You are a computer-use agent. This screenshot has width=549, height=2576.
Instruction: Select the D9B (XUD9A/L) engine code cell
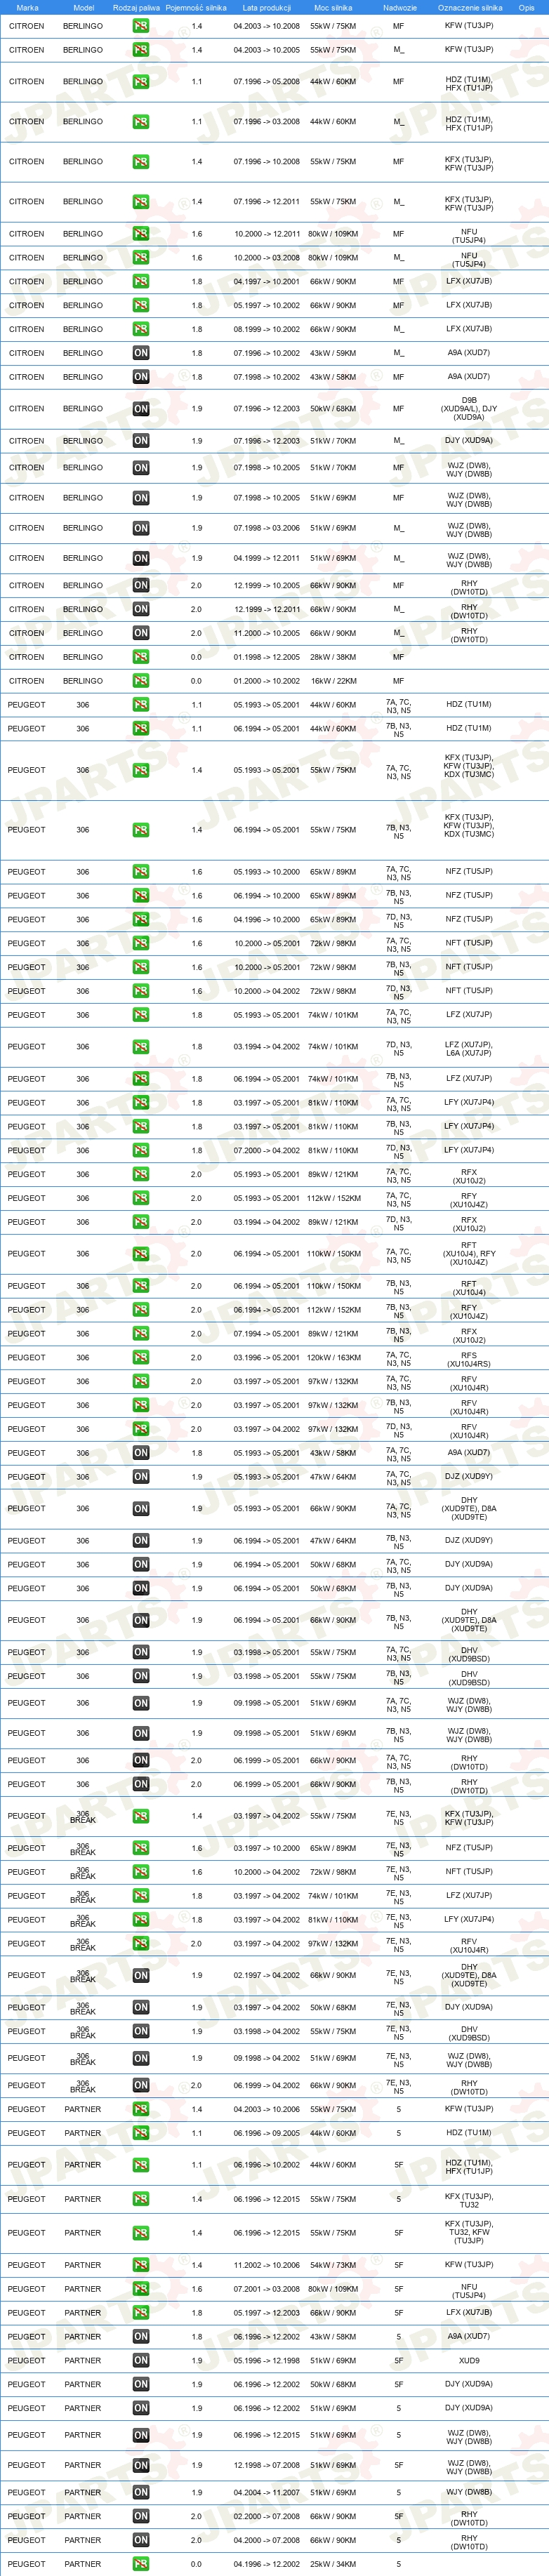(469, 409)
